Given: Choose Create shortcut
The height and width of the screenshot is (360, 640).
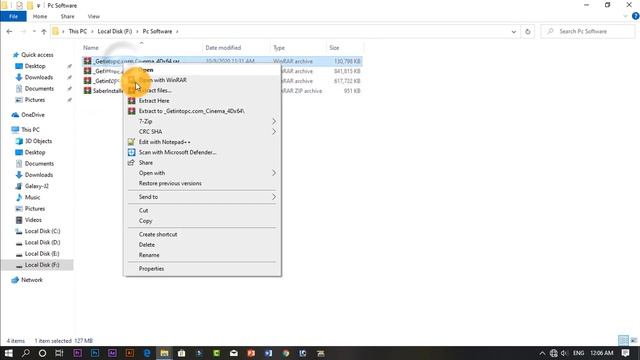Looking at the screenshot, I should (x=158, y=234).
